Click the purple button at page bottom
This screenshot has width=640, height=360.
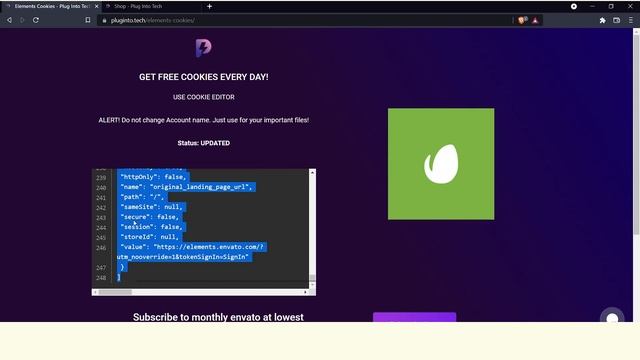pyautogui.click(x=414, y=317)
